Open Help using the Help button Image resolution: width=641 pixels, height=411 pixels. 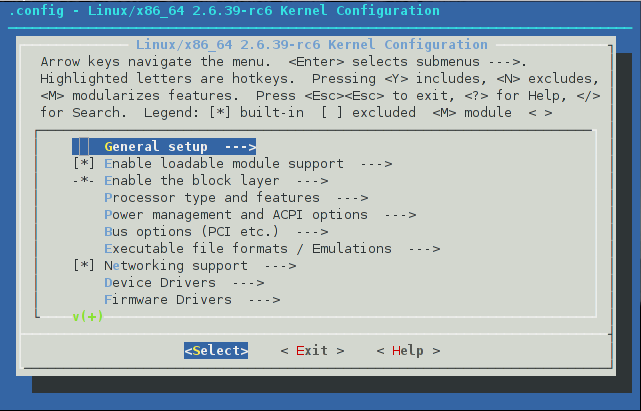pyautogui.click(x=408, y=351)
